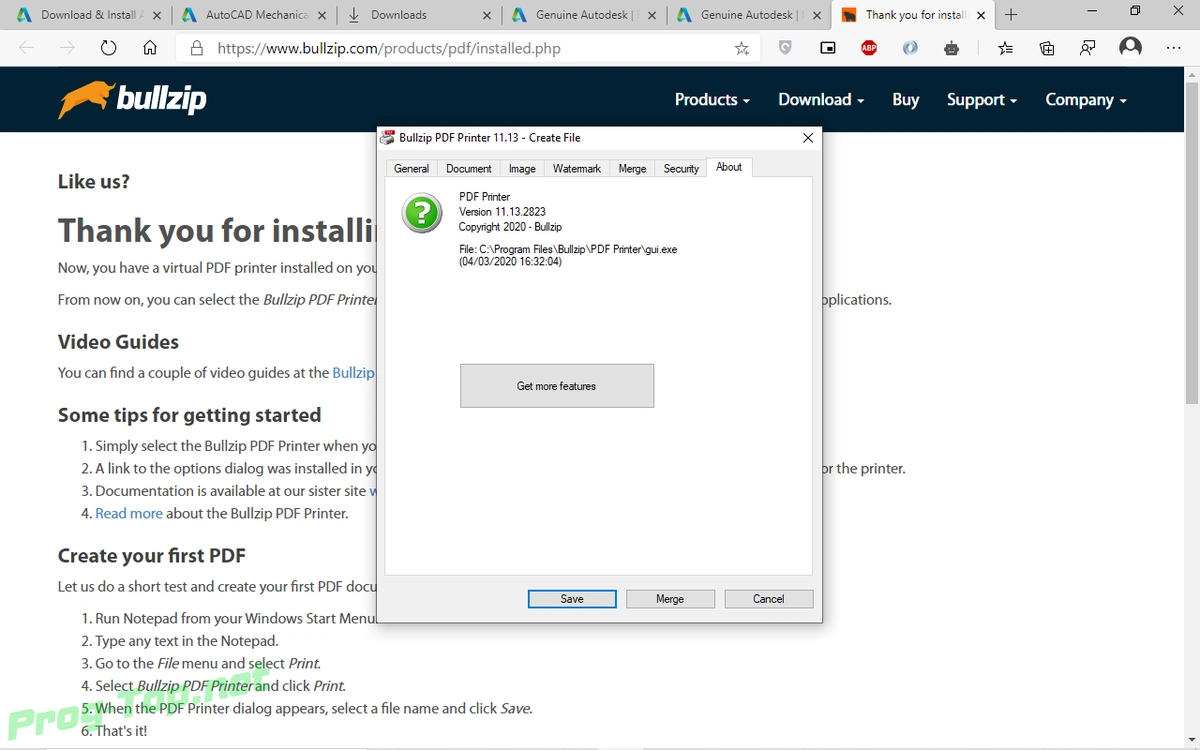Click the Merge button at dialog bottom
This screenshot has width=1200, height=750.
(670, 599)
